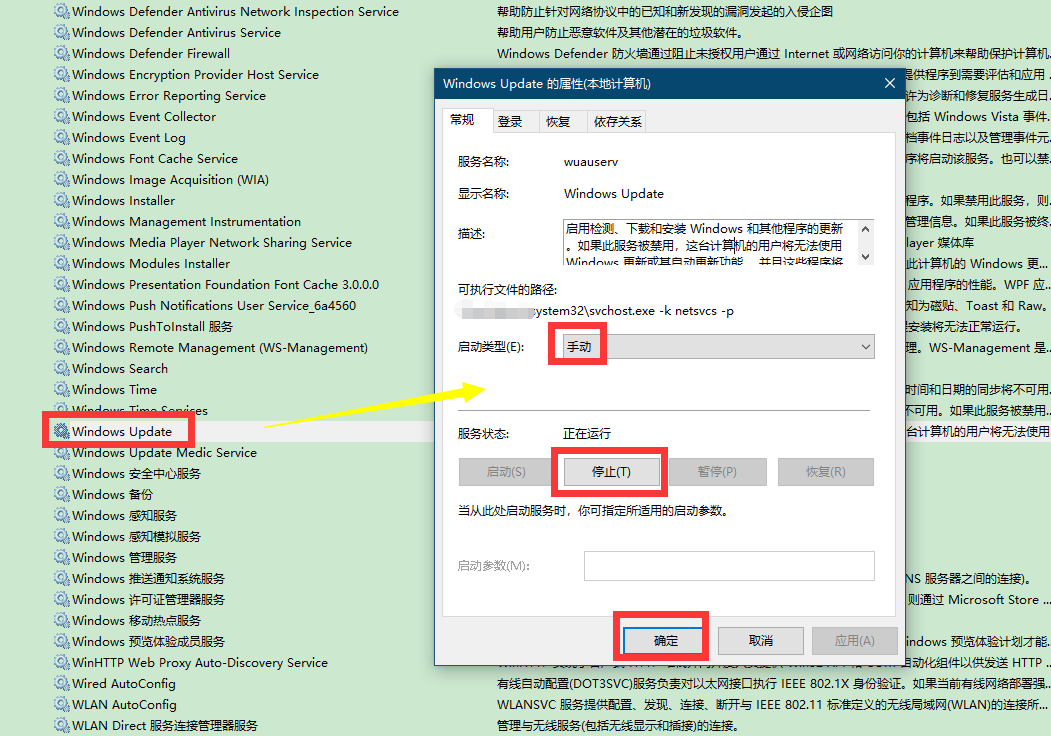Image resolution: width=1051 pixels, height=736 pixels.
Task: Click the gear icon beside Windows Installer
Action: tap(62, 200)
